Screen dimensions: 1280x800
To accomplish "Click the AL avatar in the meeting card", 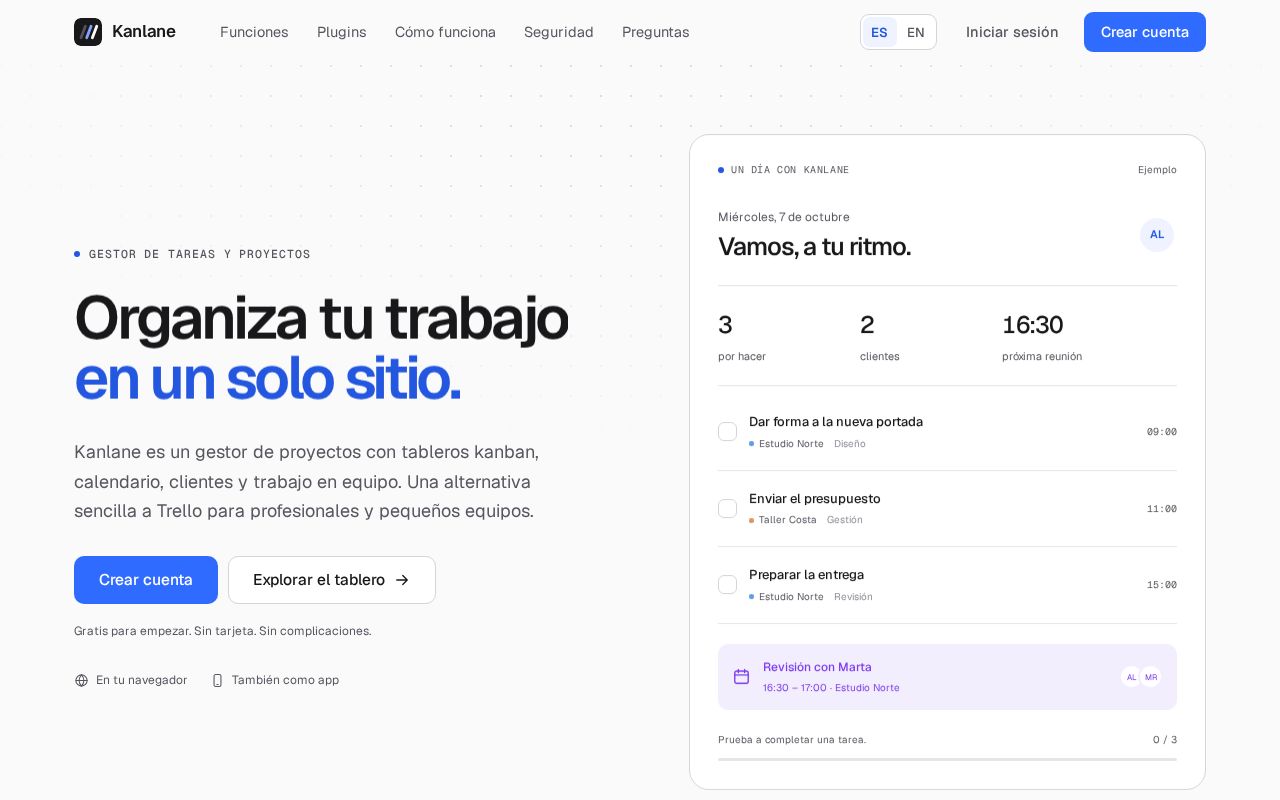I will 1131,677.
